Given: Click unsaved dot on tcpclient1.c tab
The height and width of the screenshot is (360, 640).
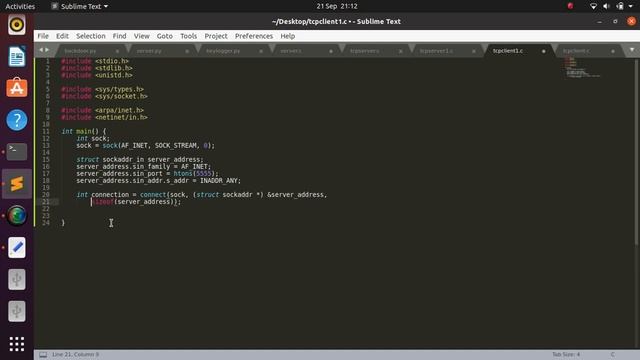Looking at the screenshot, I should (x=543, y=51).
